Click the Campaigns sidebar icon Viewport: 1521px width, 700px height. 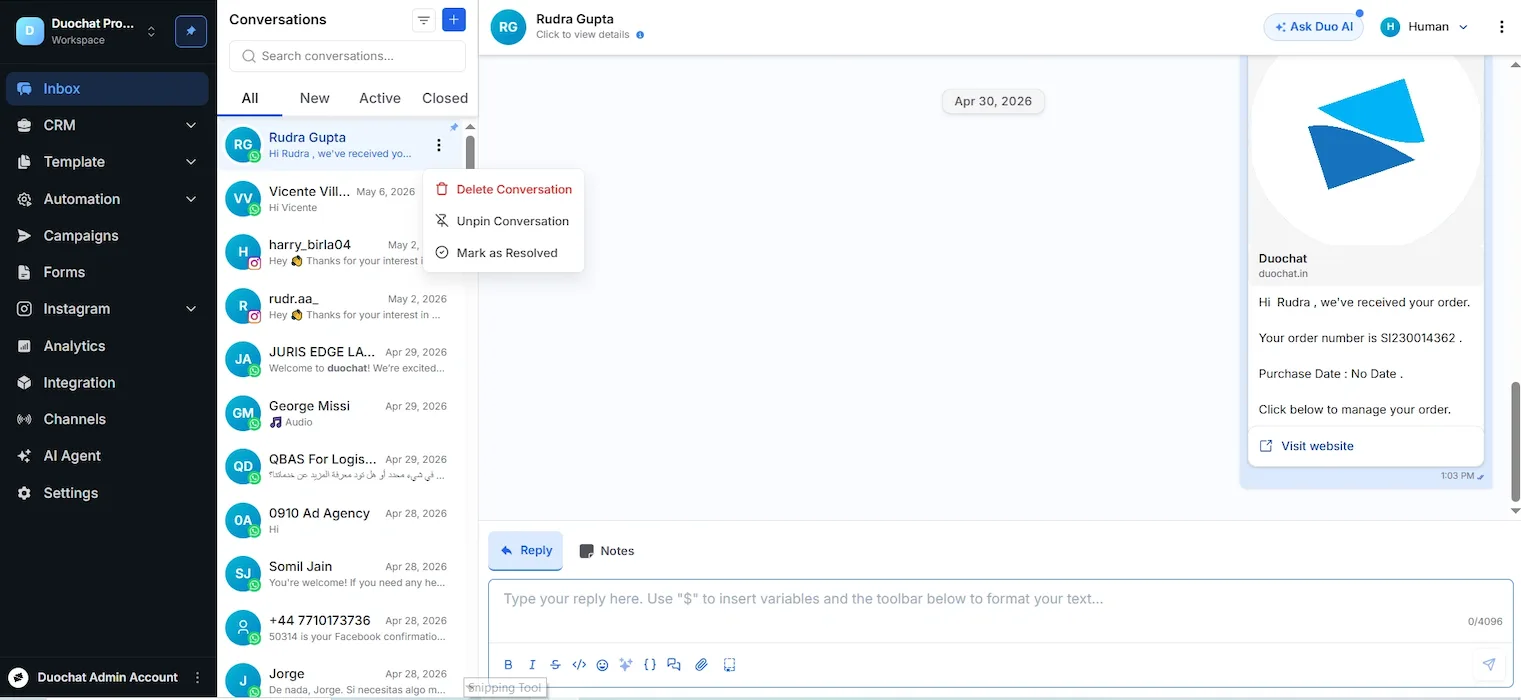(x=24, y=236)
